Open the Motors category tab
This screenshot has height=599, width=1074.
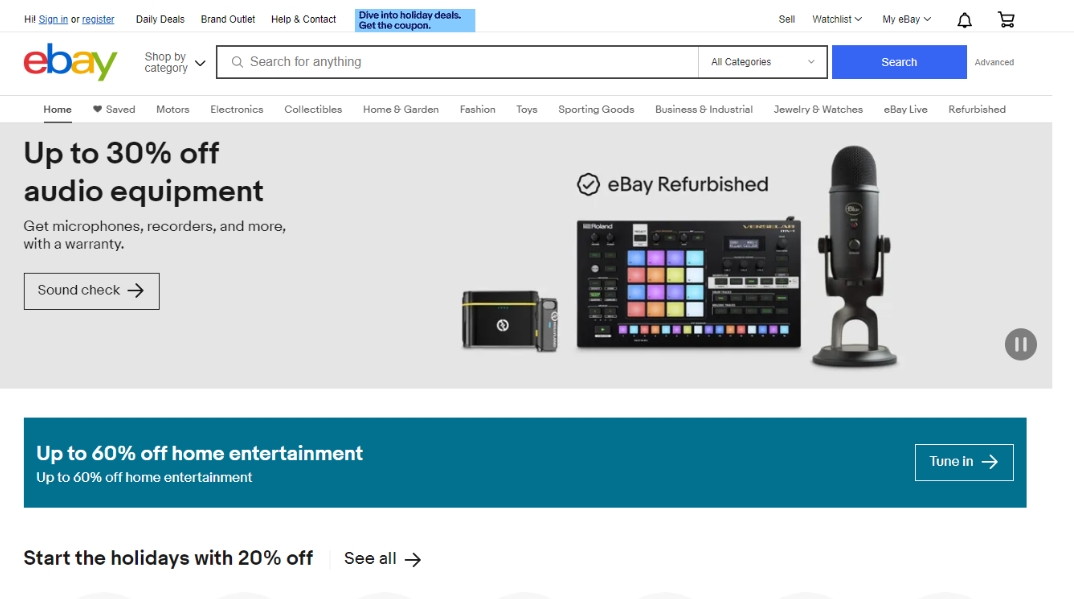coord(172,109)
